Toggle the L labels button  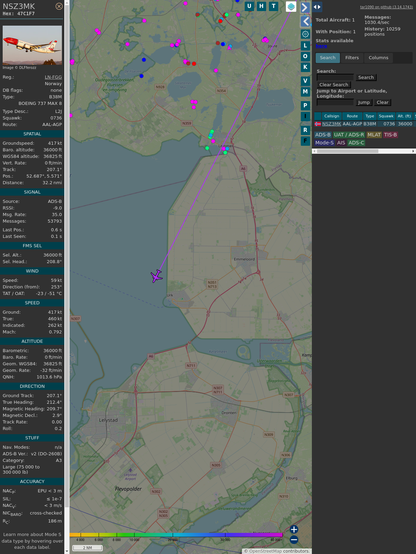[x=305, y=46]
